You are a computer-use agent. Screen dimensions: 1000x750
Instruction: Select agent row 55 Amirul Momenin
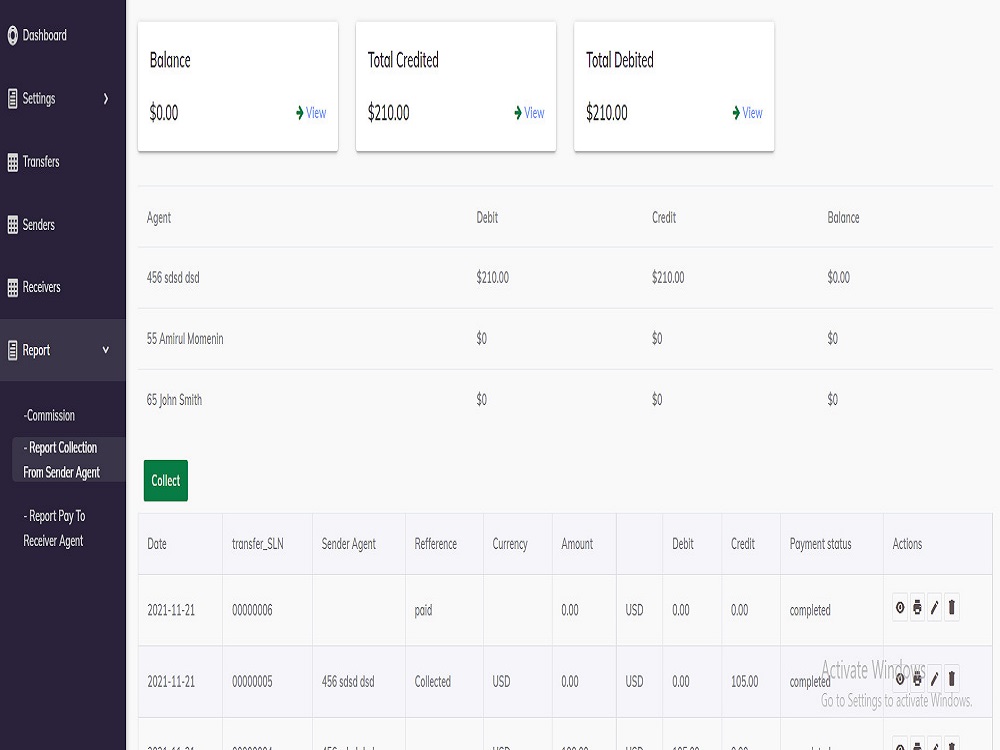coord(565,339)
